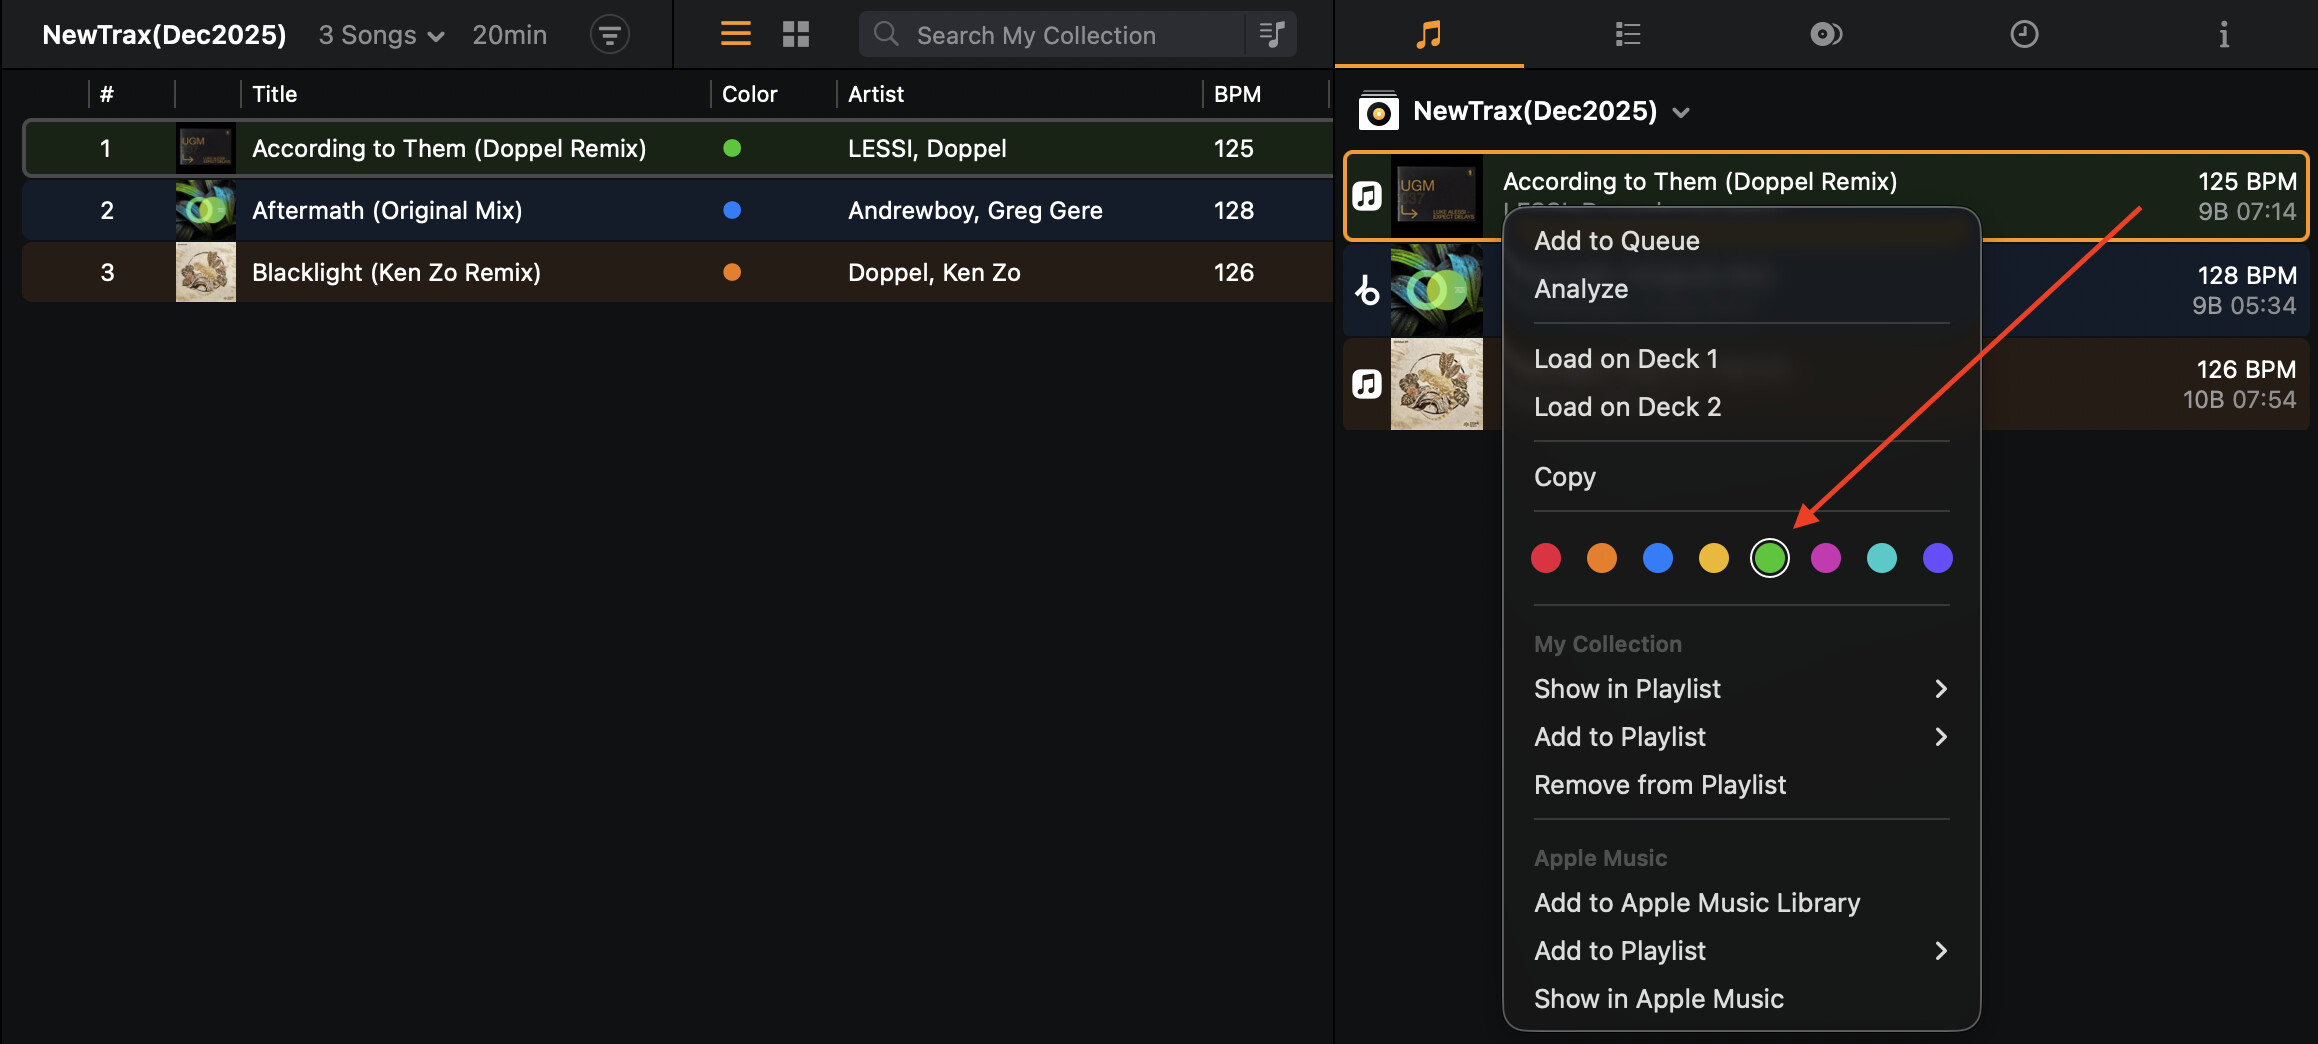This screenshot has height=1044, width=2318.
Task: Expand NewTrax(Dec2025) playlist dropdown in right panel
Action: (1681, 112)
